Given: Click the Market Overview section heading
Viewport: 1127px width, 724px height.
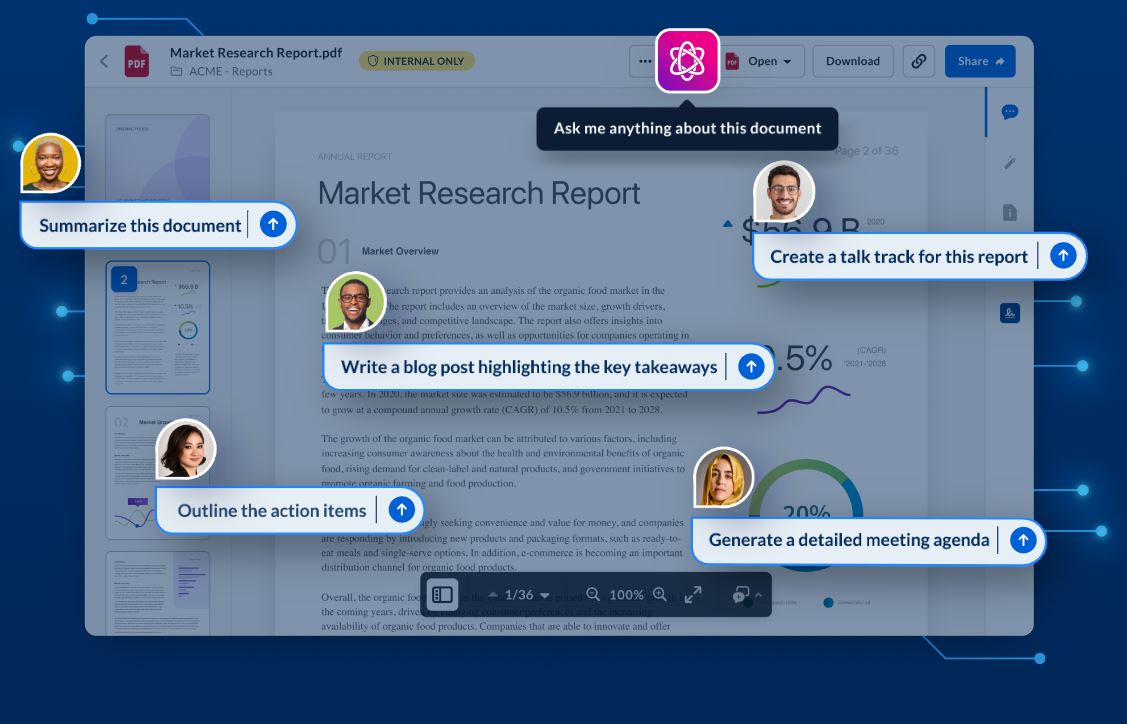Looking at the screenshot, I should pos(400,251).
